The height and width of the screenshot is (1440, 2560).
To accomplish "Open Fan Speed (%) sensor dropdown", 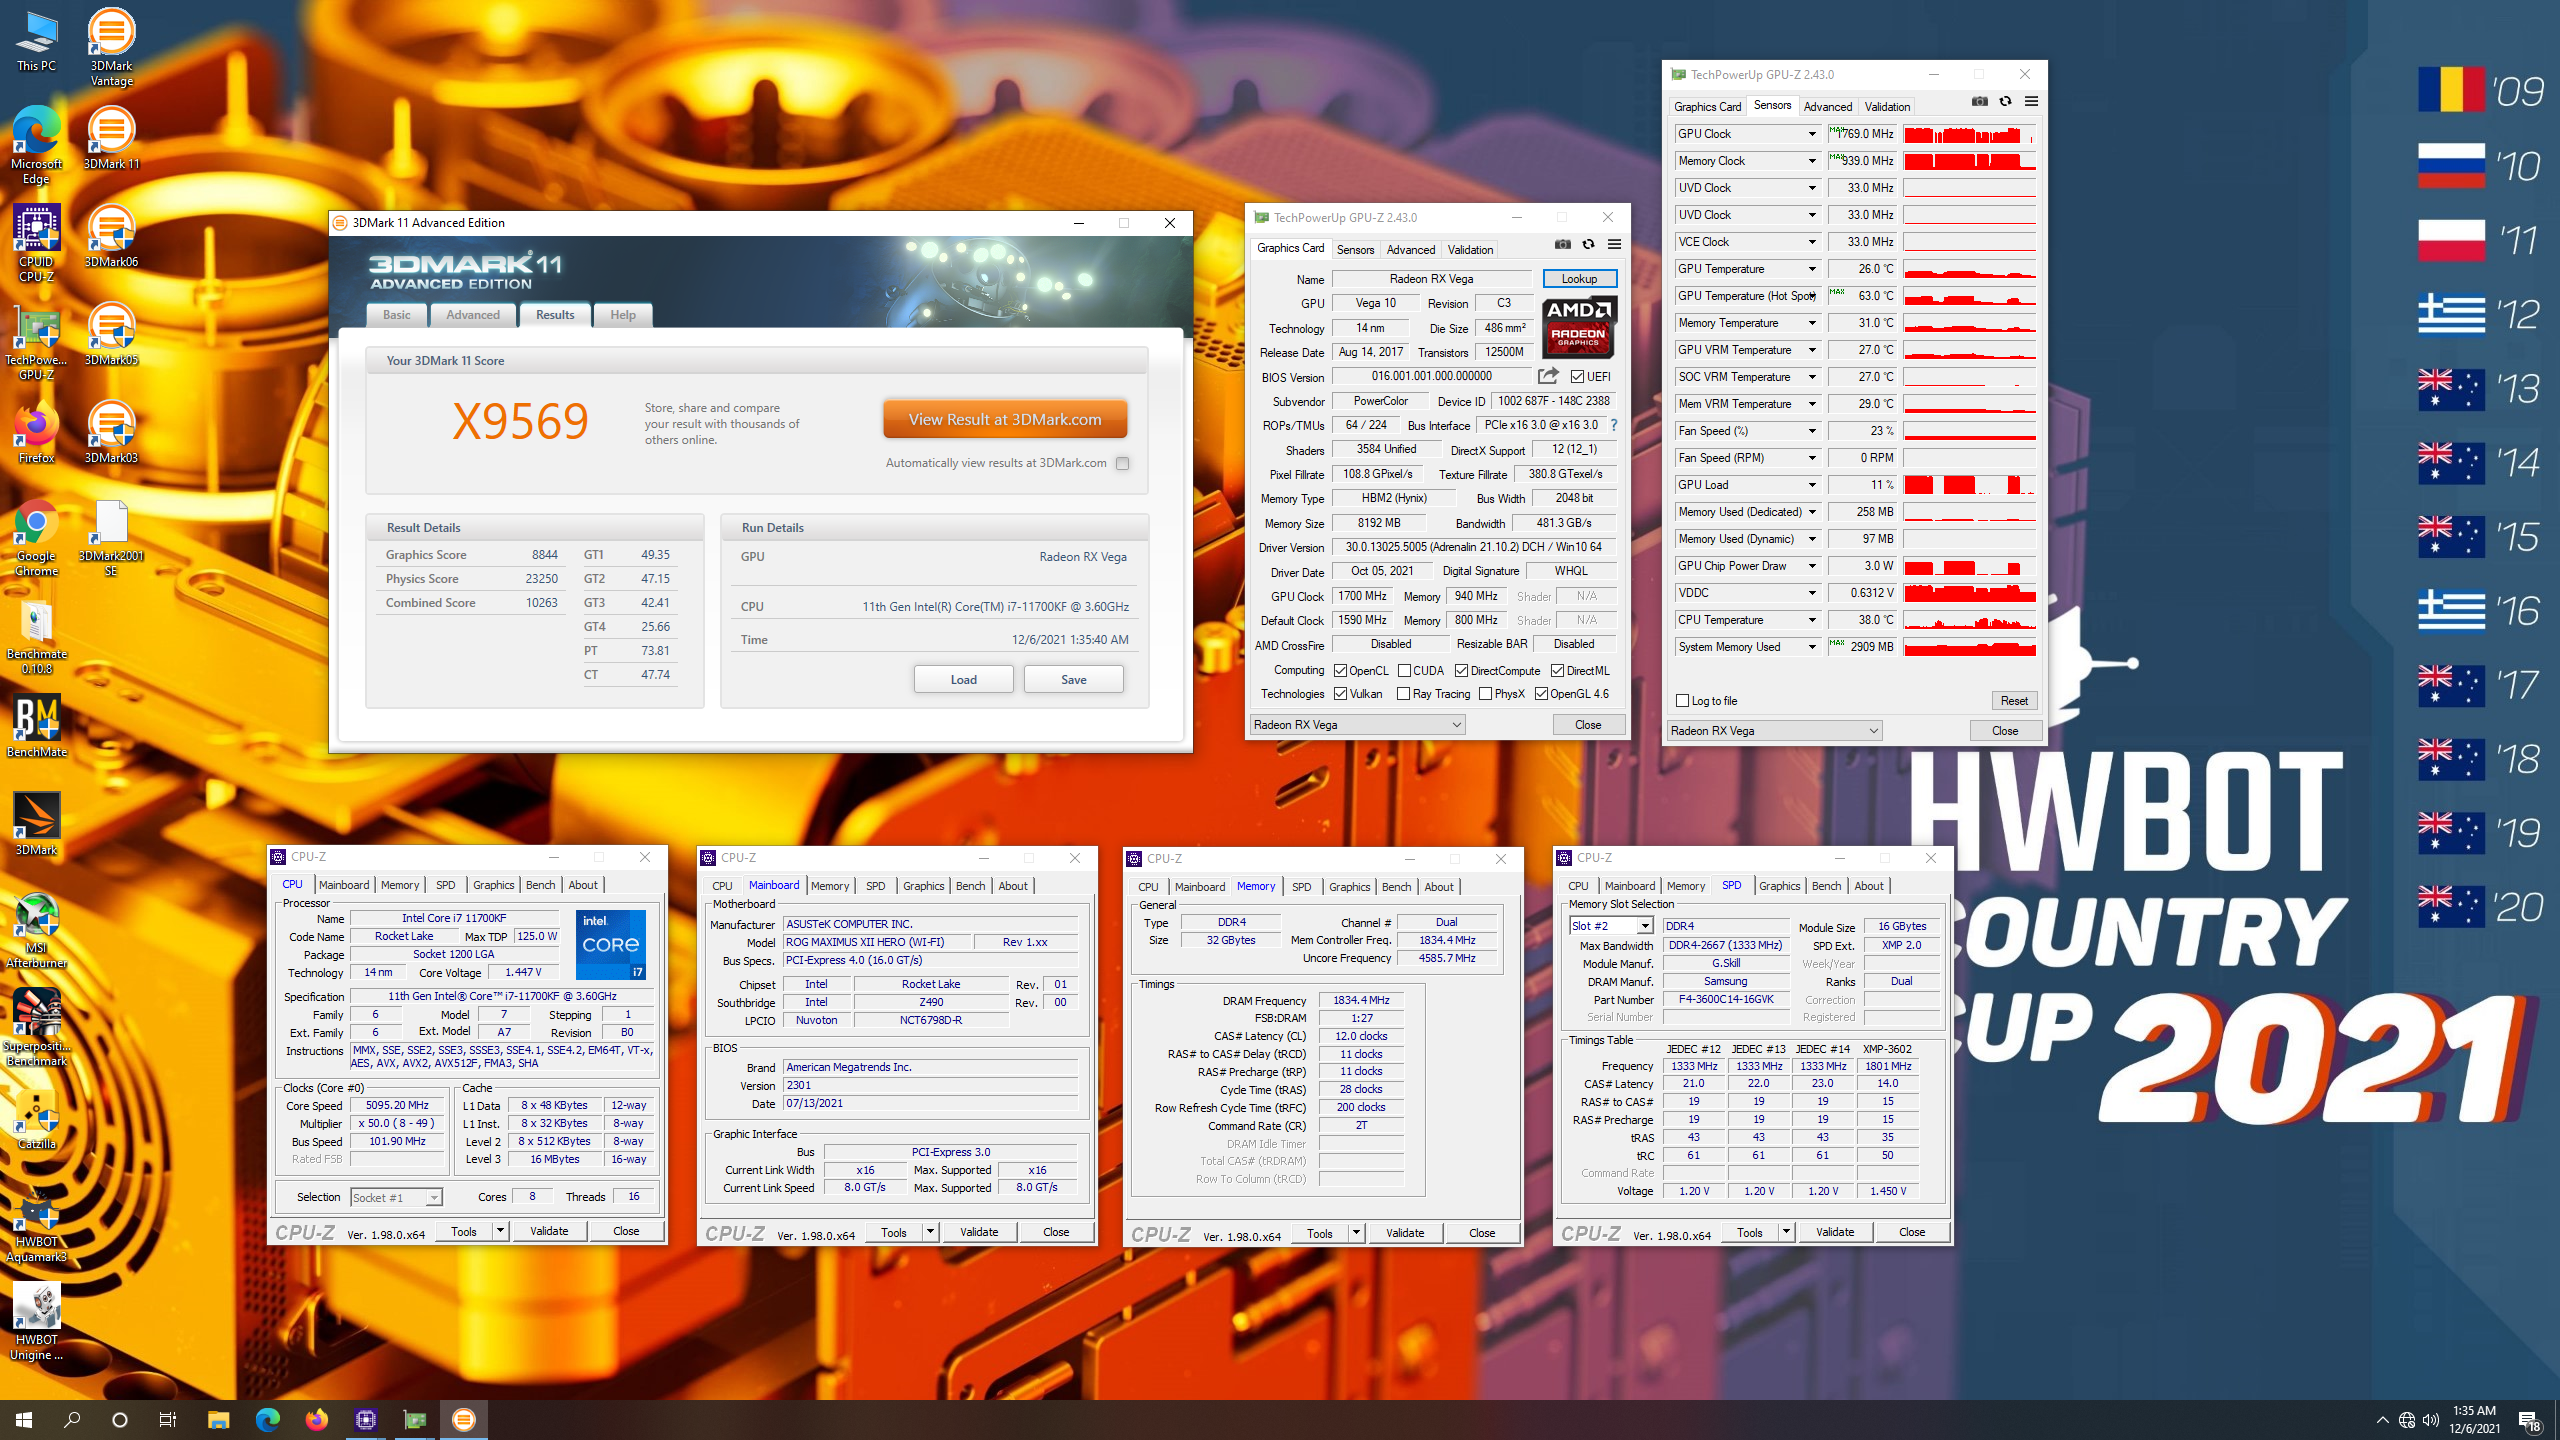I will [1811, 431].
